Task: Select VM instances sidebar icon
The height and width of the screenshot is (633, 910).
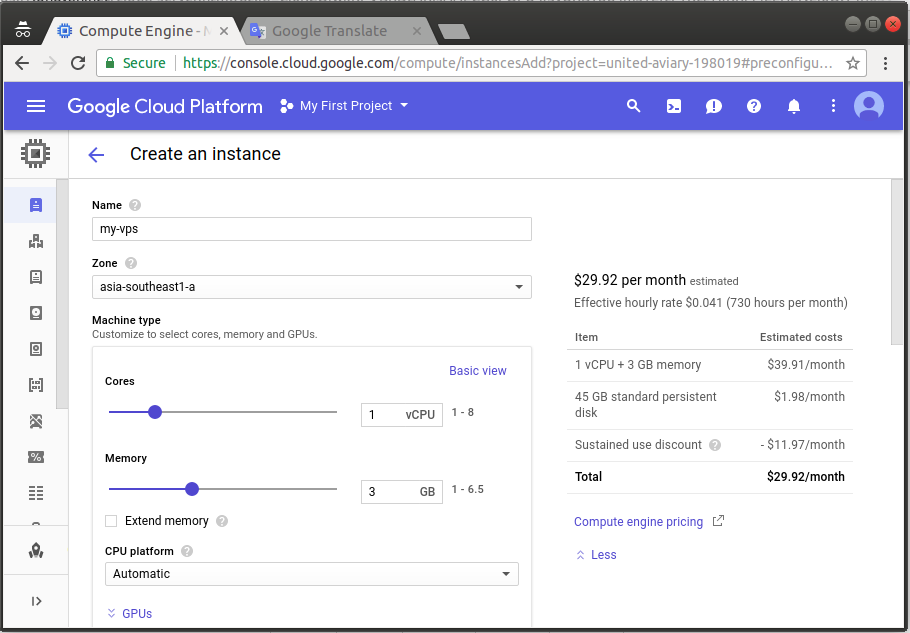Action: 36,205
